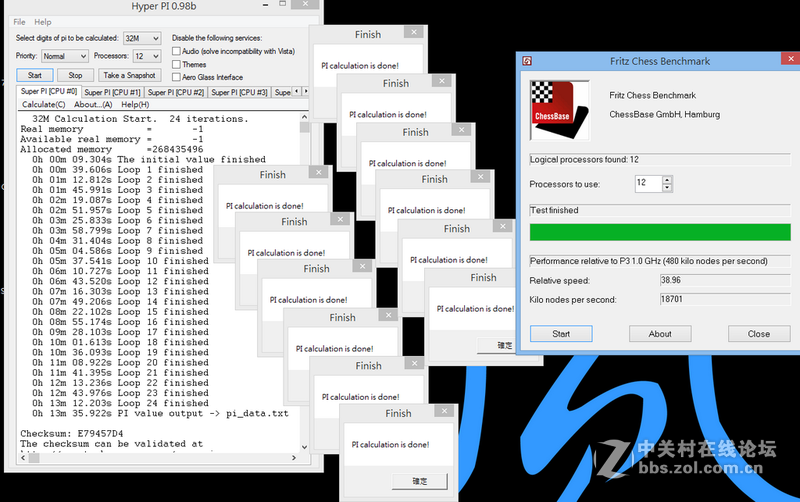Open the Priority dropdown set to Normal
This screenshot has width=800, height=502.
65,56
